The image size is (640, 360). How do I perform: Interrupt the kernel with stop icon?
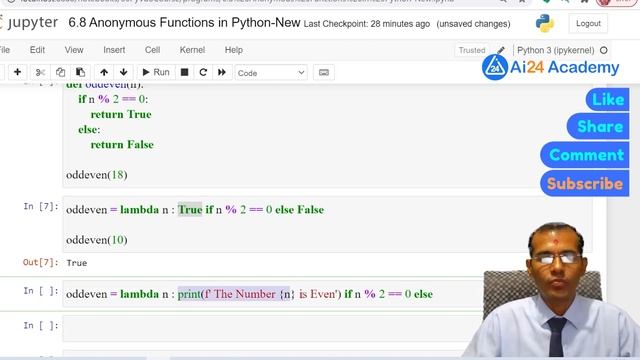point(184,72)
